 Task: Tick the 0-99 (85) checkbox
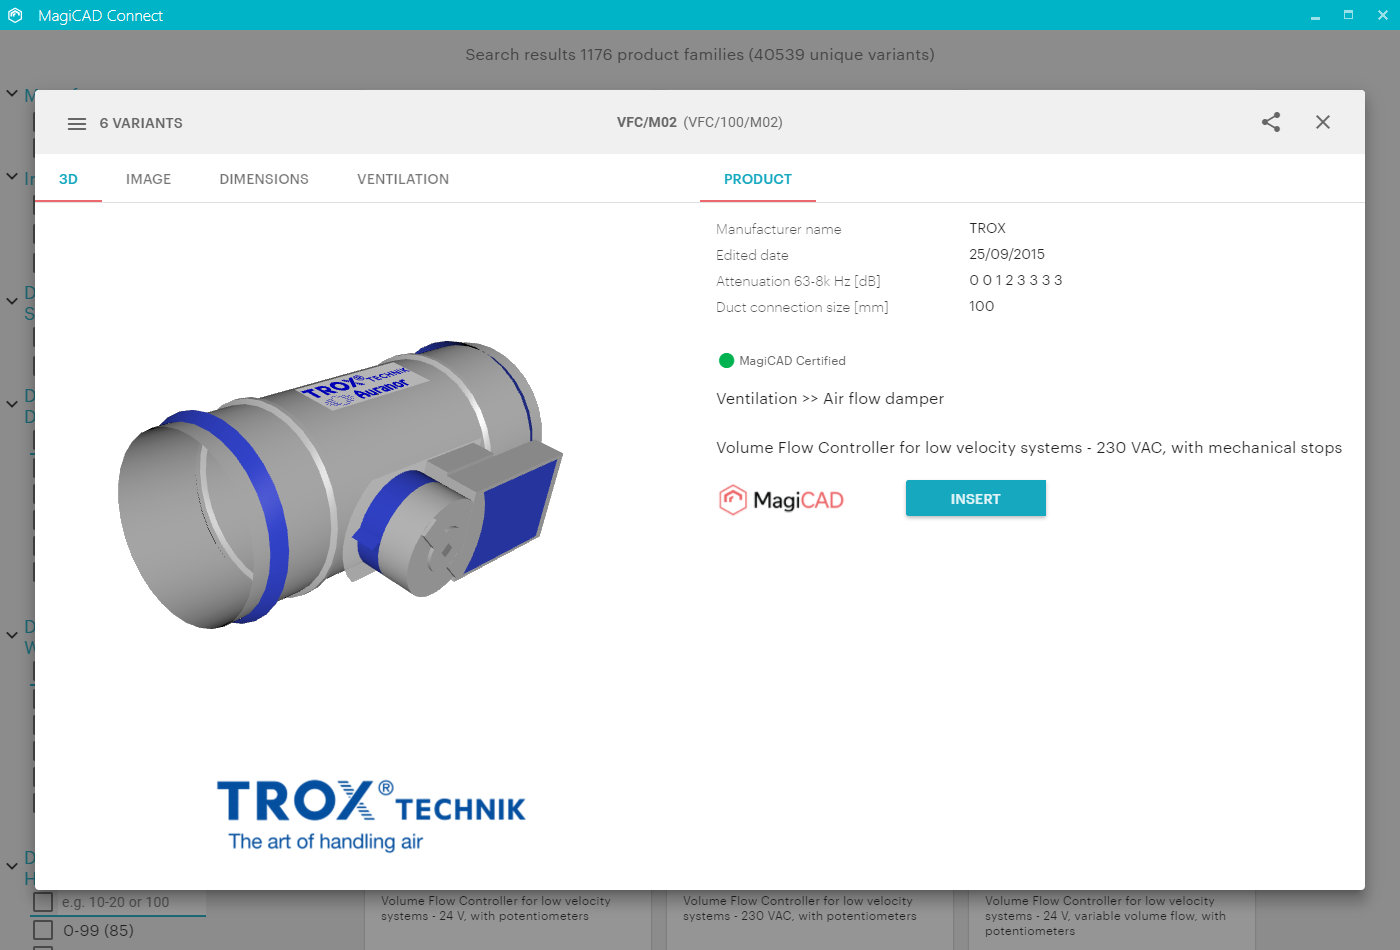tap(43, 931)
